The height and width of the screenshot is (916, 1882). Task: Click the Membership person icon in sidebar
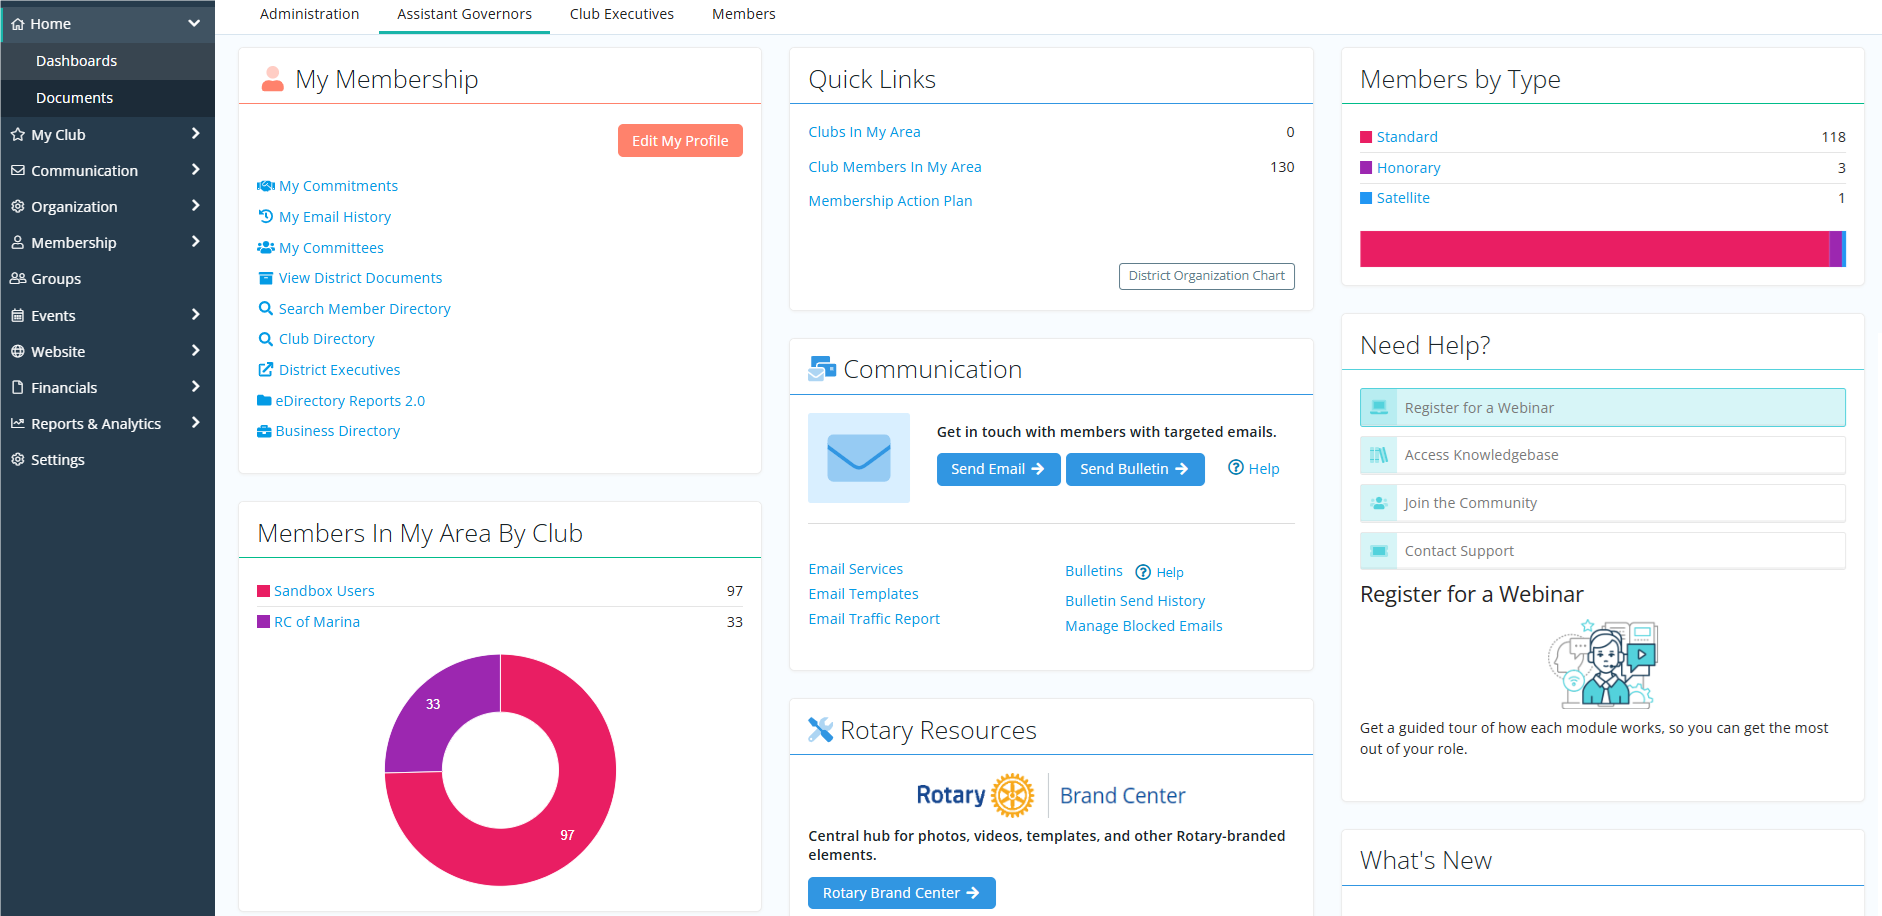click(18, 243)
